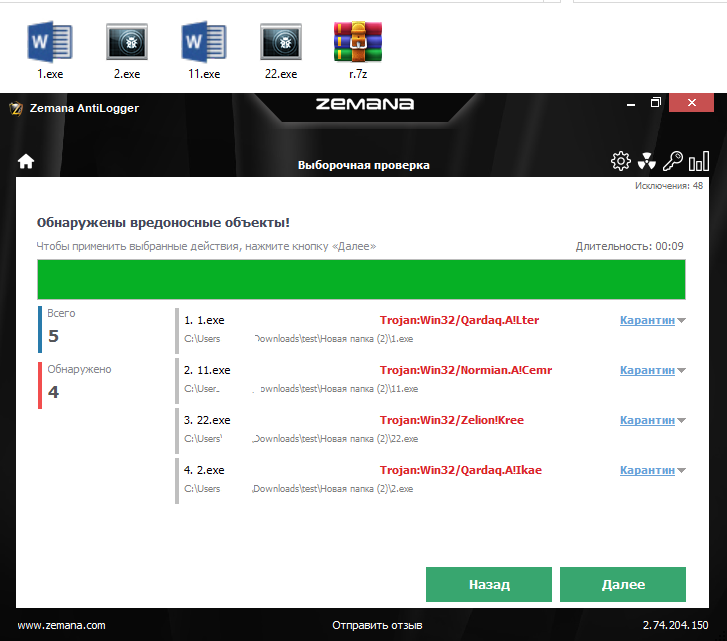This screenshot has width=727, height=641.
Task: Select the 2.exe file icon
Action: [x=127, y=42]
